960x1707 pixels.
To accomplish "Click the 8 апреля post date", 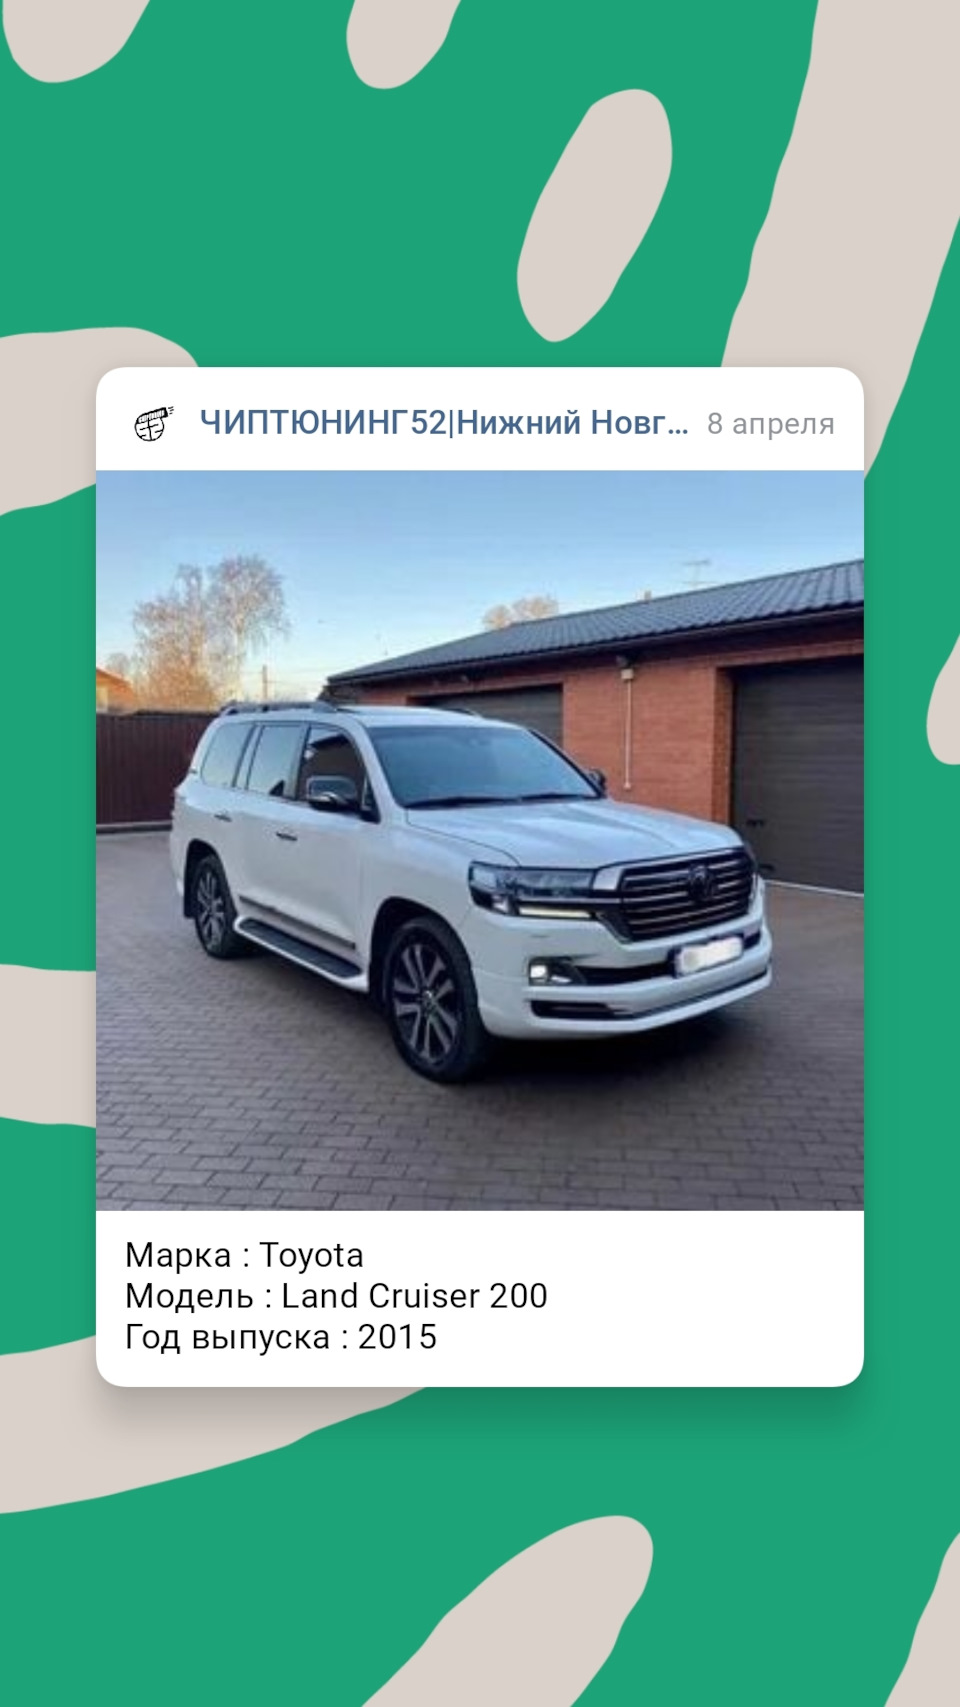I will [770, 424].
